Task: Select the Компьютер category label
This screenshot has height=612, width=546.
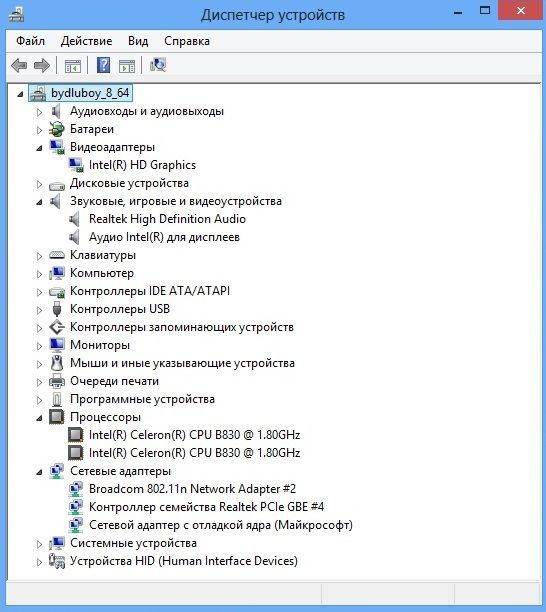Action: (102, 273)
